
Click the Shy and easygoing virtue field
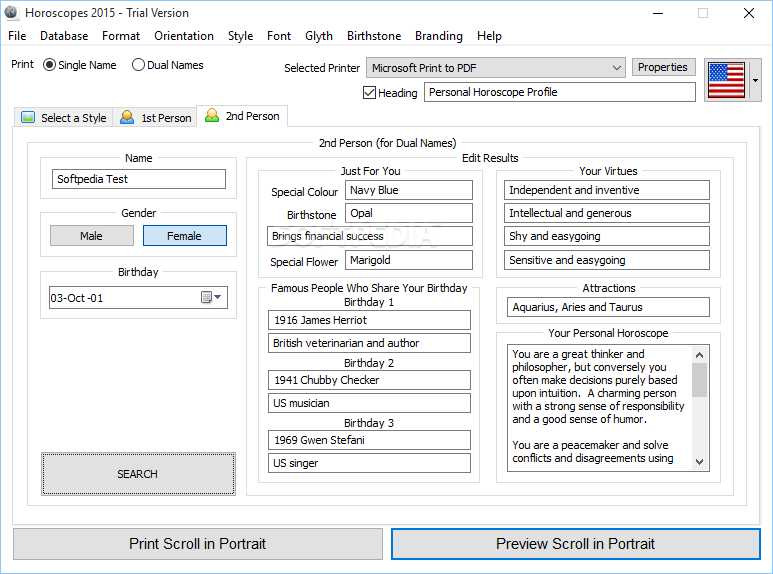click(607, 236)
